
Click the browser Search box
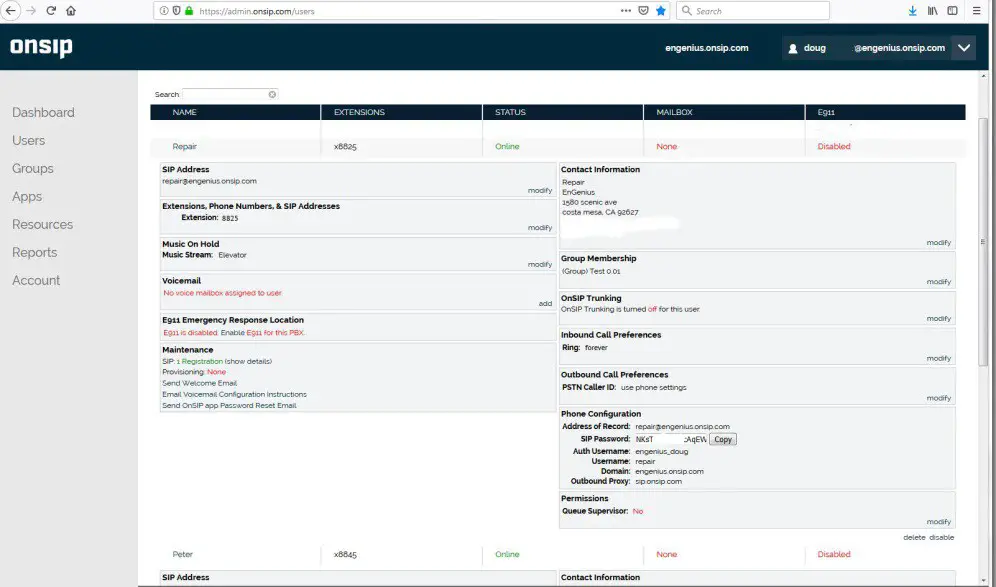click(x=753, y=11)
